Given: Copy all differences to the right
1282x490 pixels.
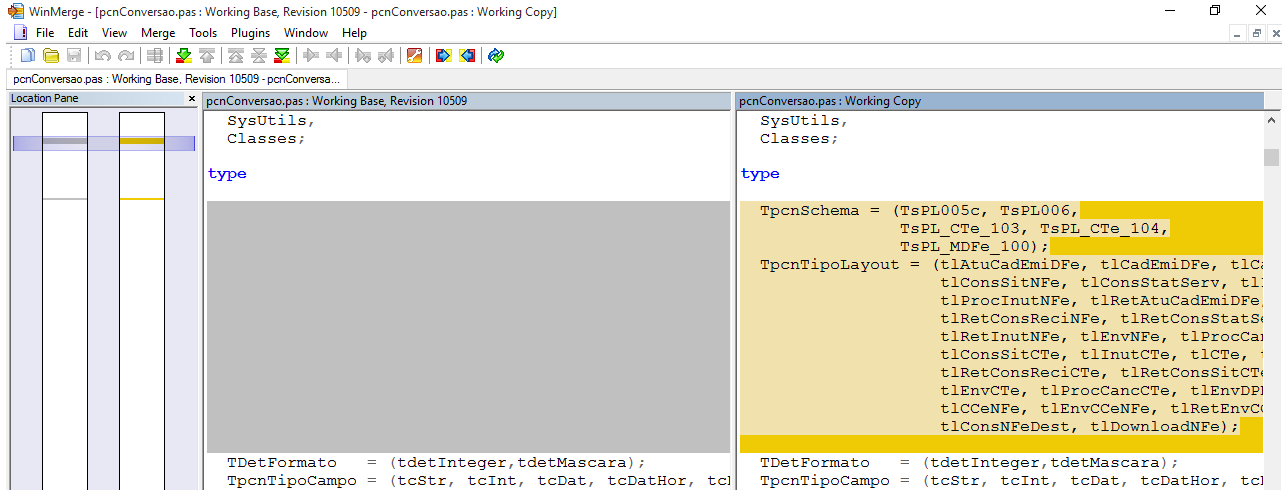Looking at the screenshot, I should [x=443, y=55].
